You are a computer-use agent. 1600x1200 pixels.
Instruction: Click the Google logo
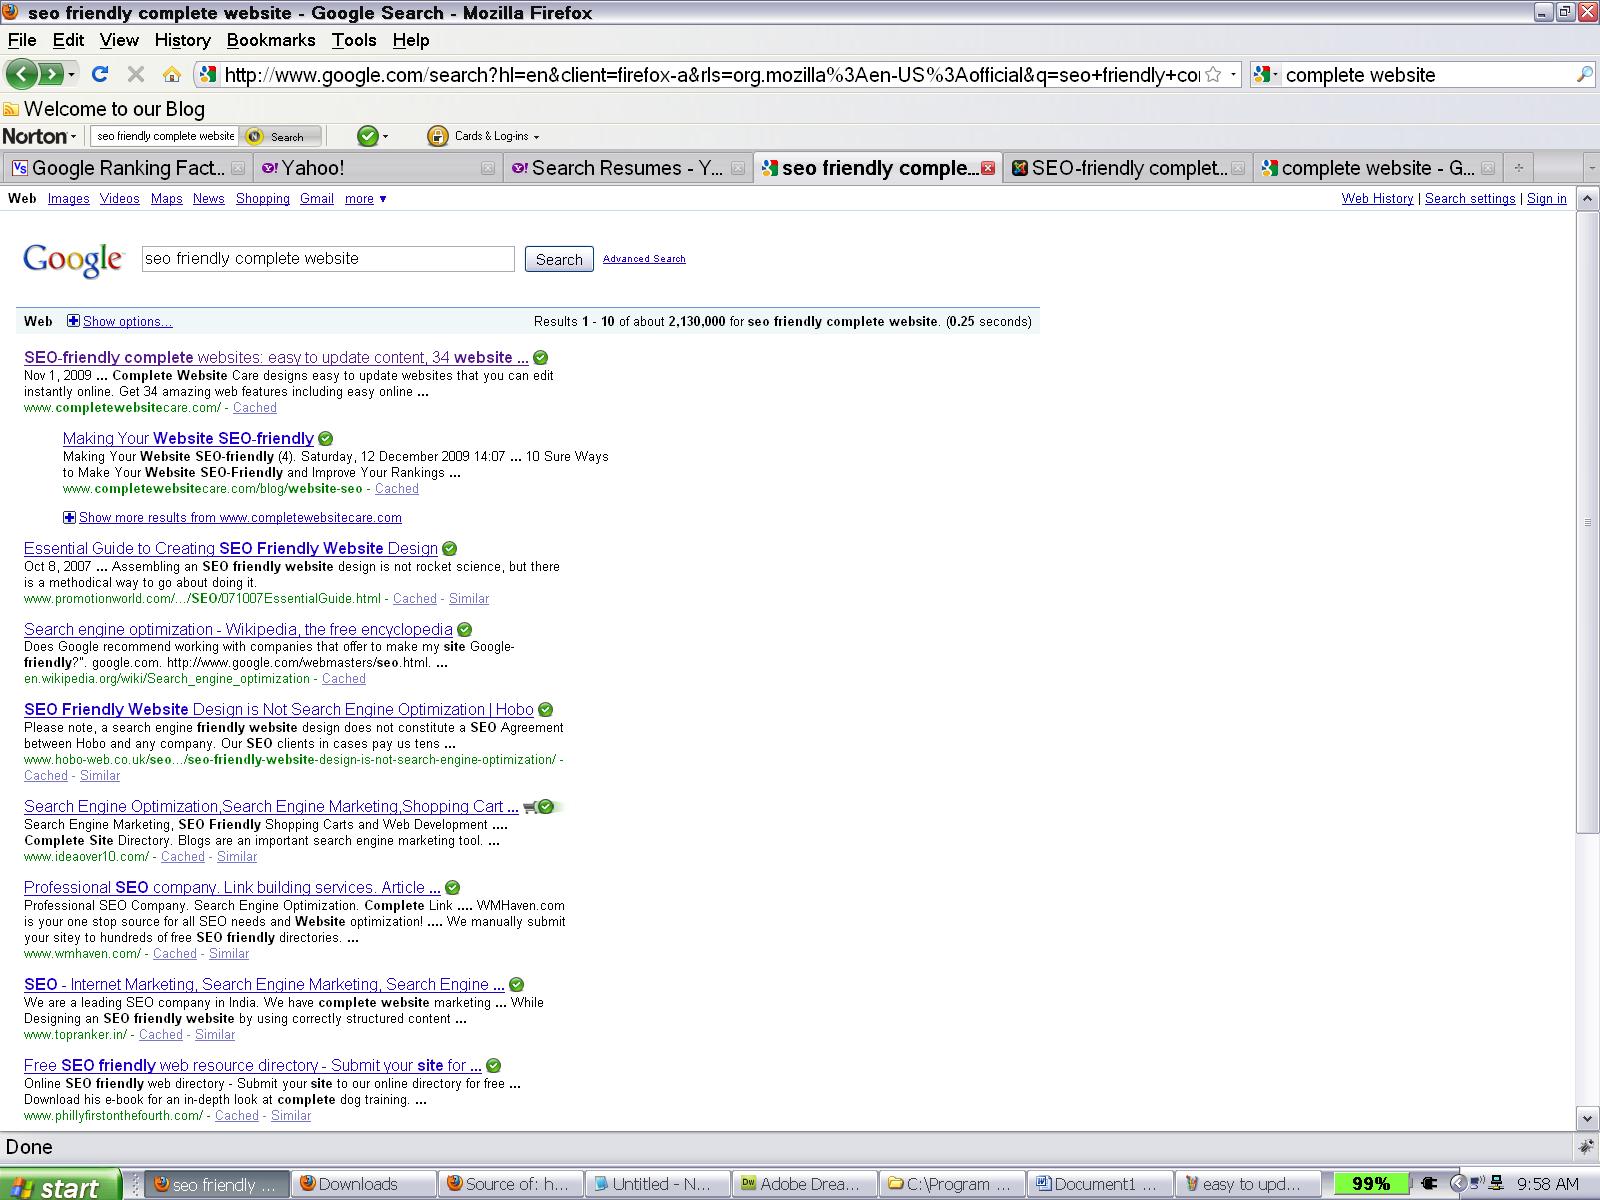pos(73,259)
